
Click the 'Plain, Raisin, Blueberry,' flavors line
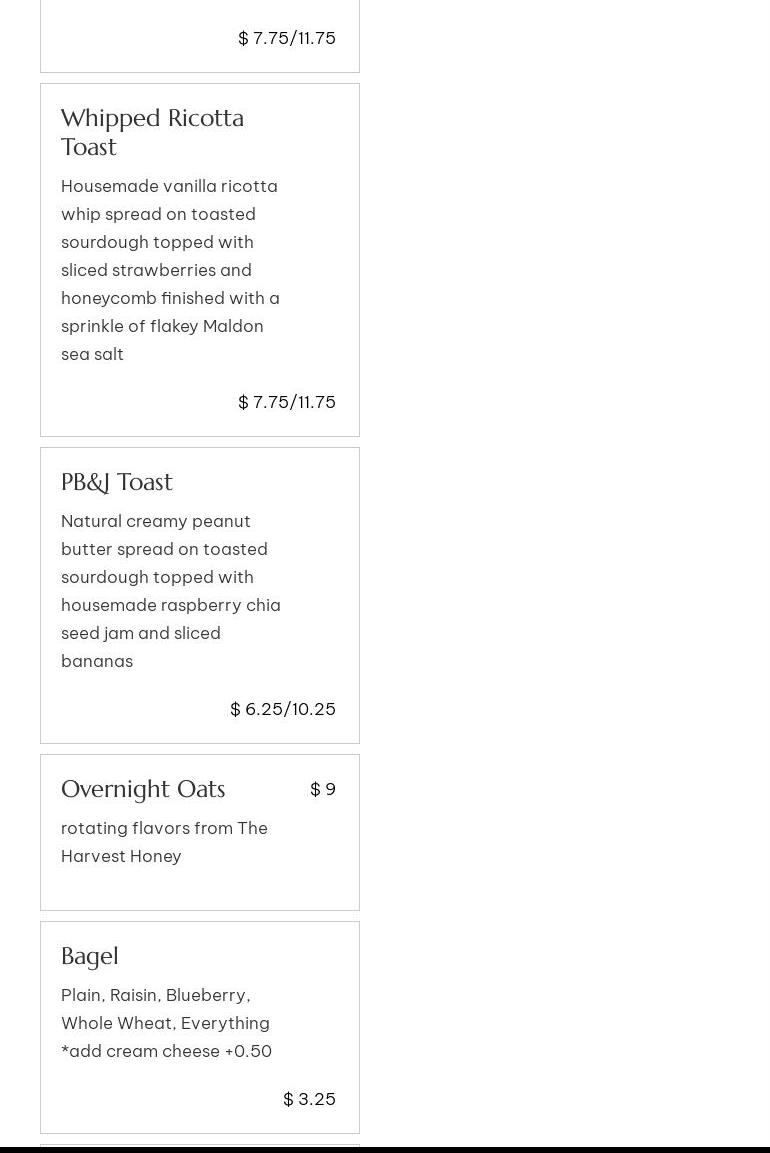155,995
